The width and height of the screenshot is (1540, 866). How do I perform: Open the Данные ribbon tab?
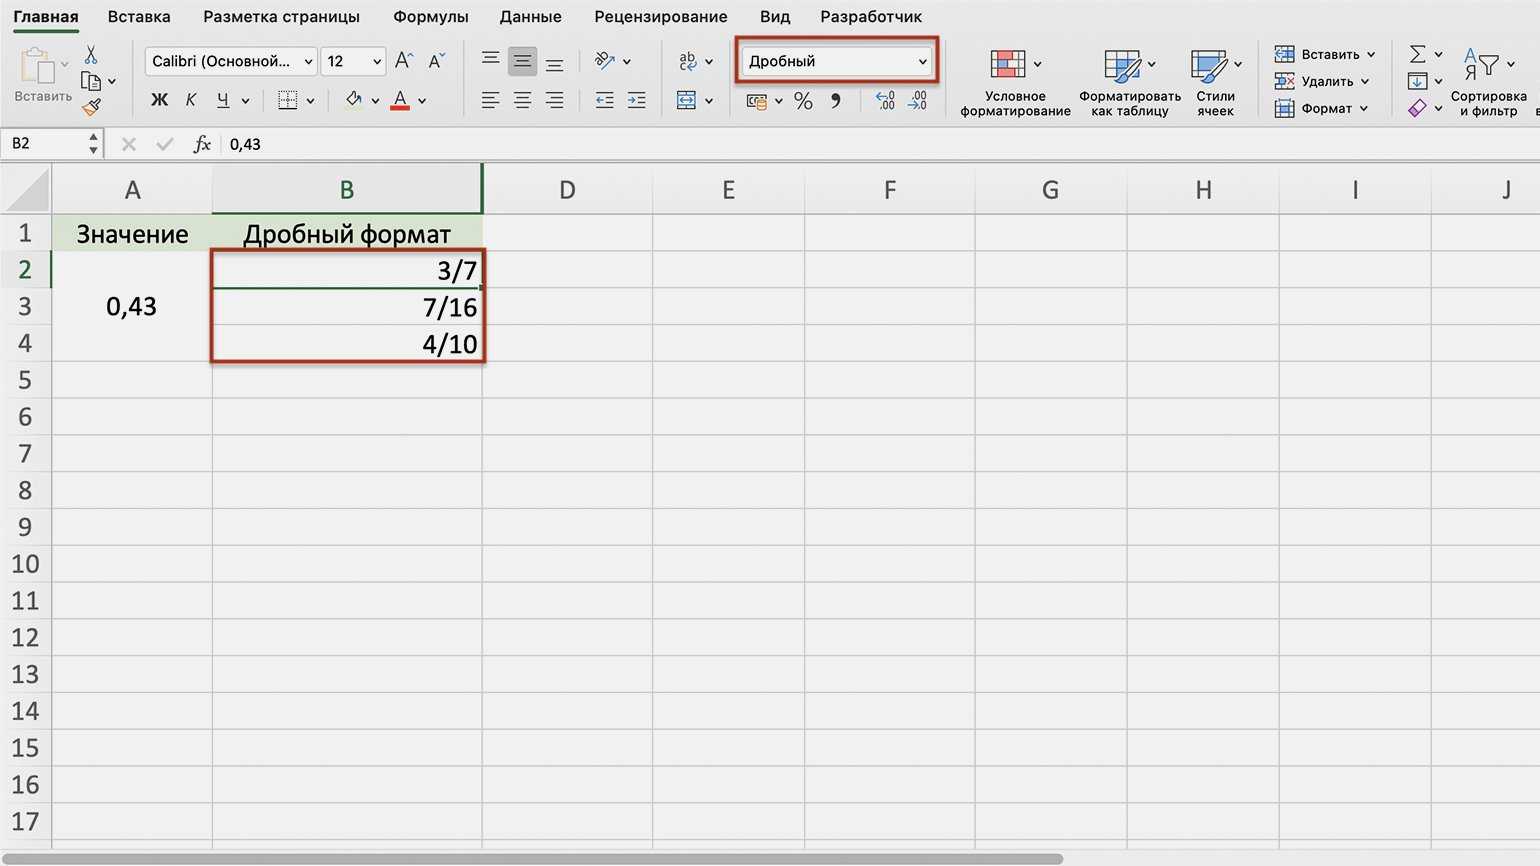[530, 17]
